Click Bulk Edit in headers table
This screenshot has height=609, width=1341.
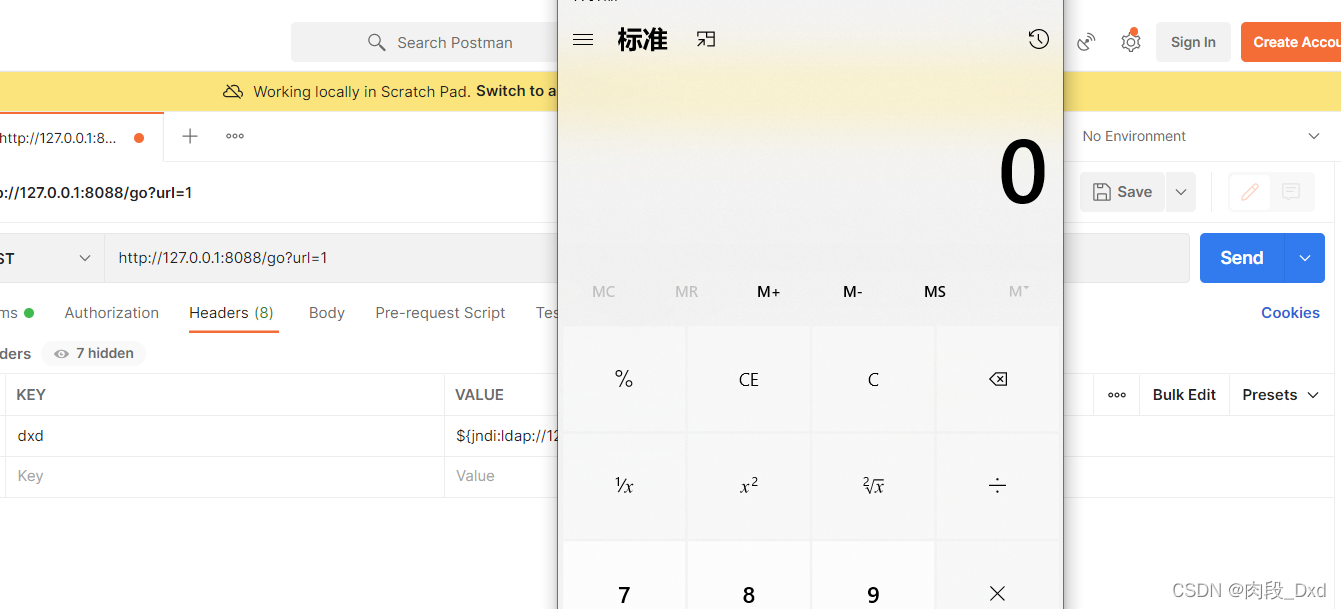1184,395
